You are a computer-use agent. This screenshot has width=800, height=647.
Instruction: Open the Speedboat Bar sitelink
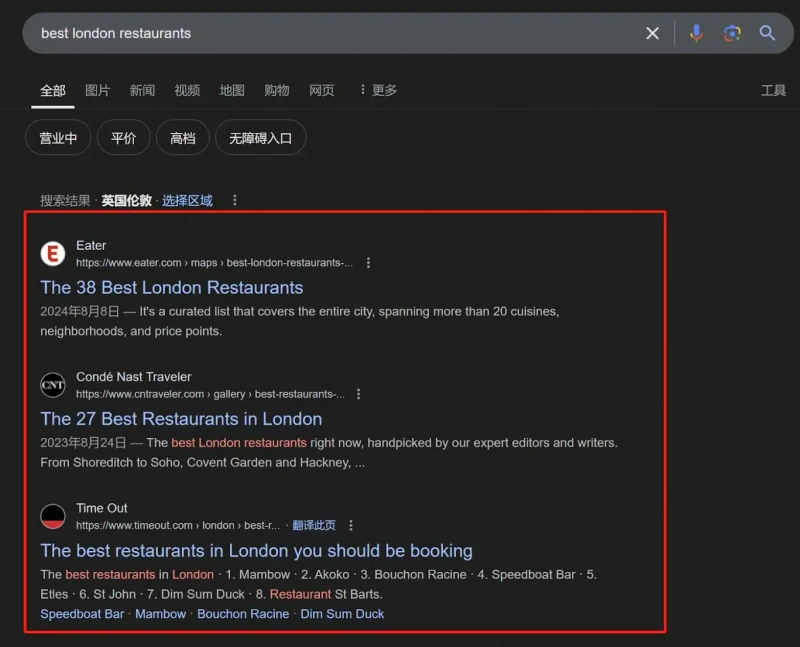pyautogui.click(x=82, y=614)
